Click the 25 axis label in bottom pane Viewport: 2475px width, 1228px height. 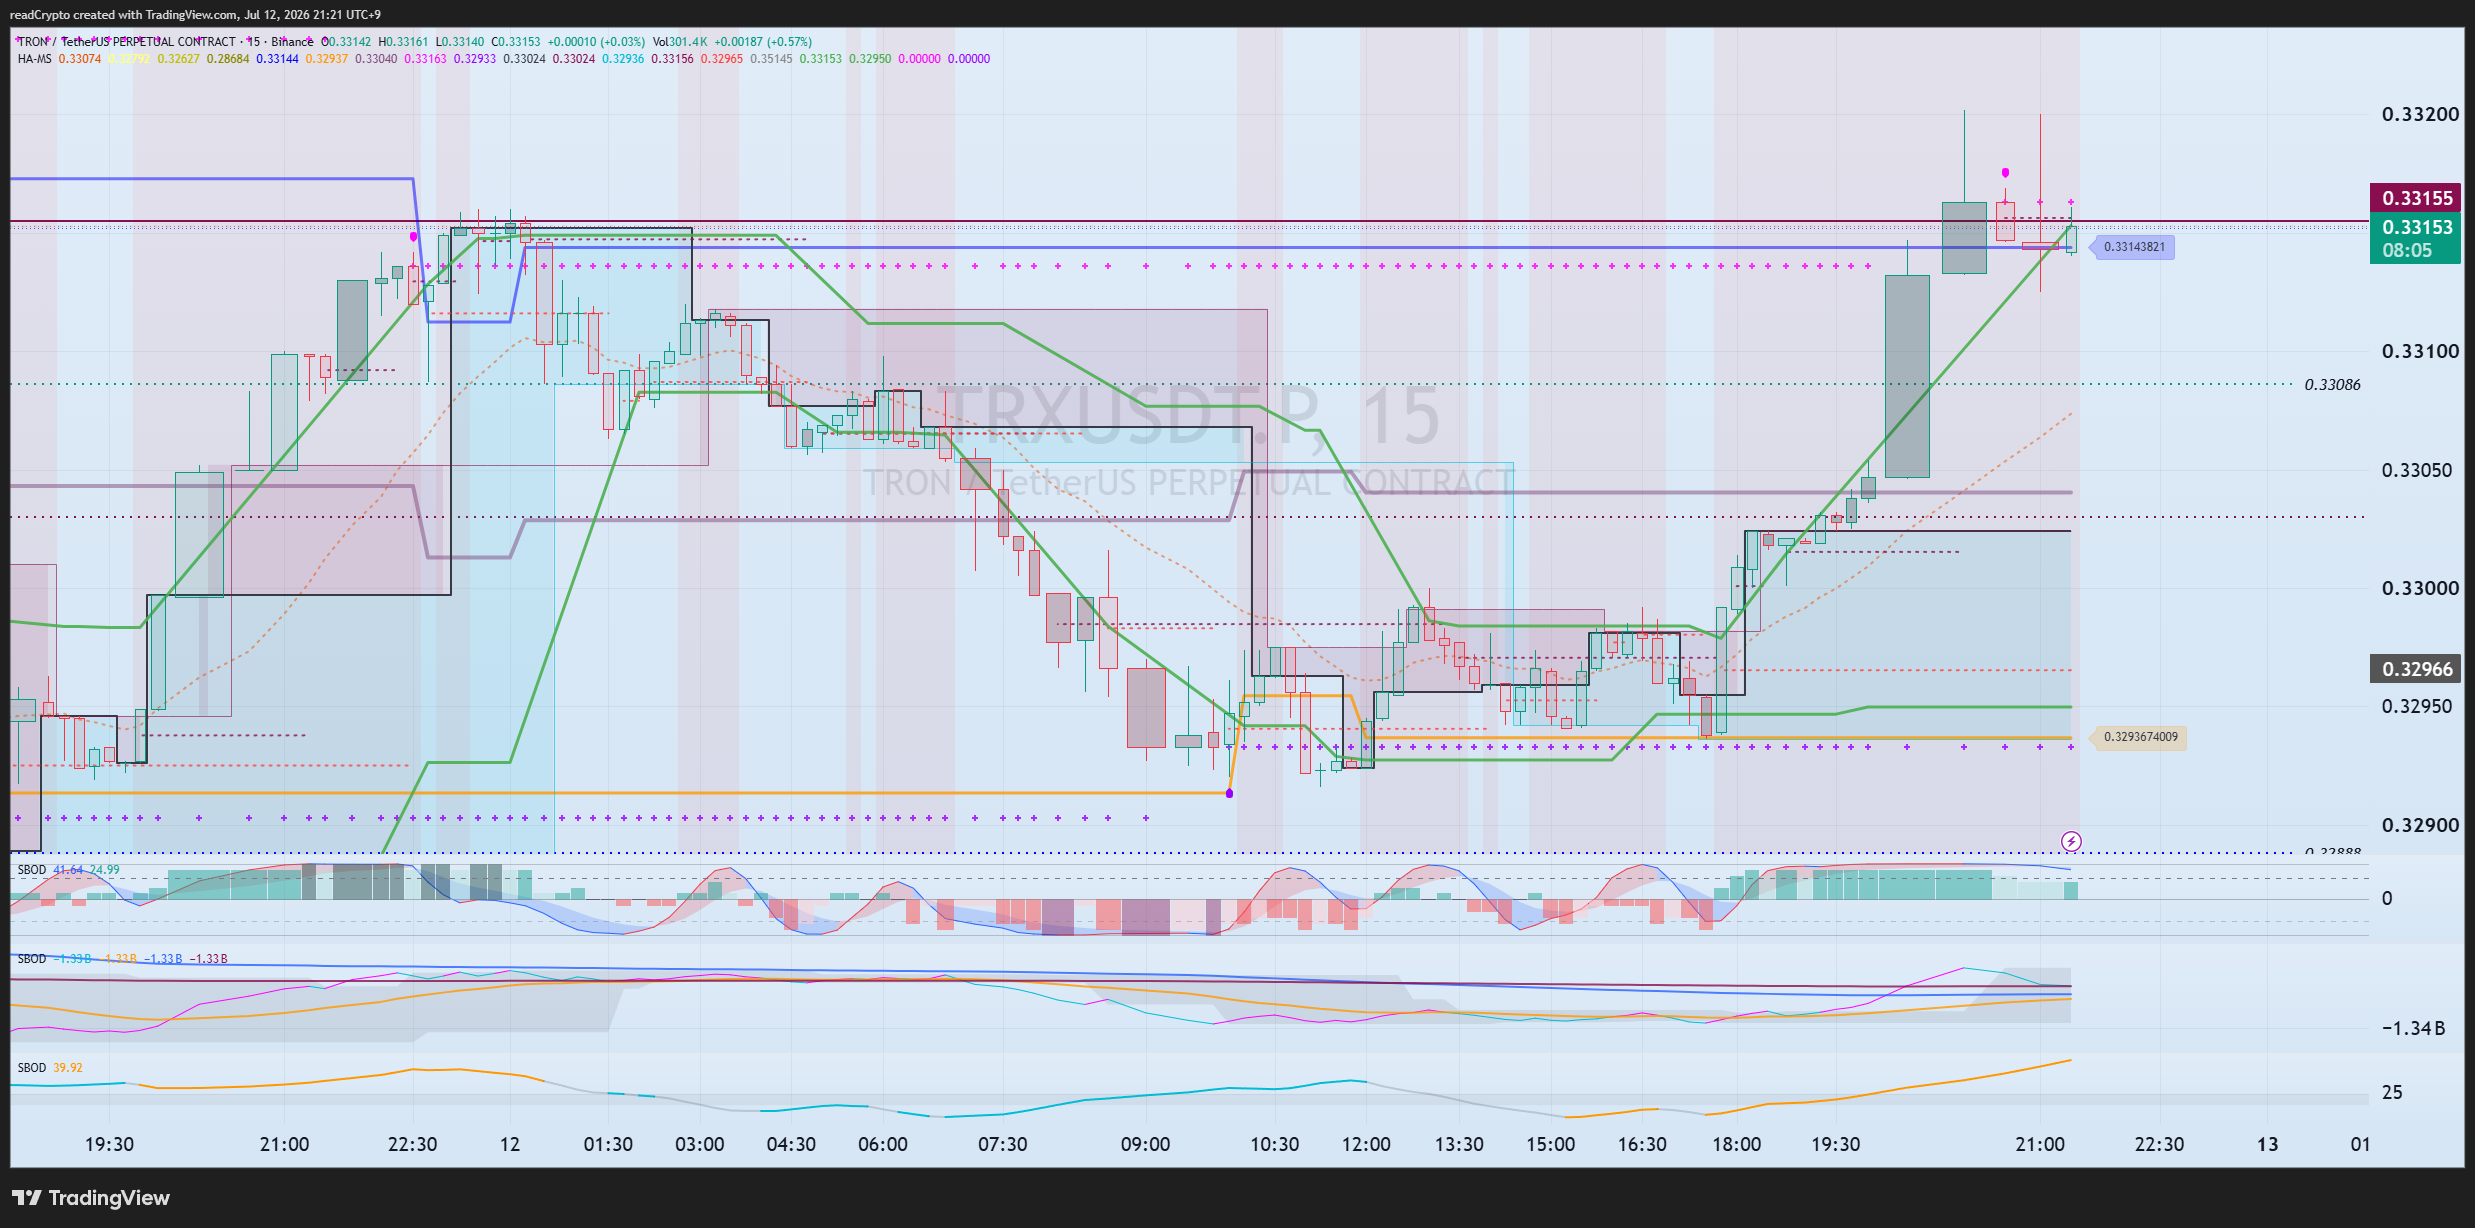(2392, 1092)
